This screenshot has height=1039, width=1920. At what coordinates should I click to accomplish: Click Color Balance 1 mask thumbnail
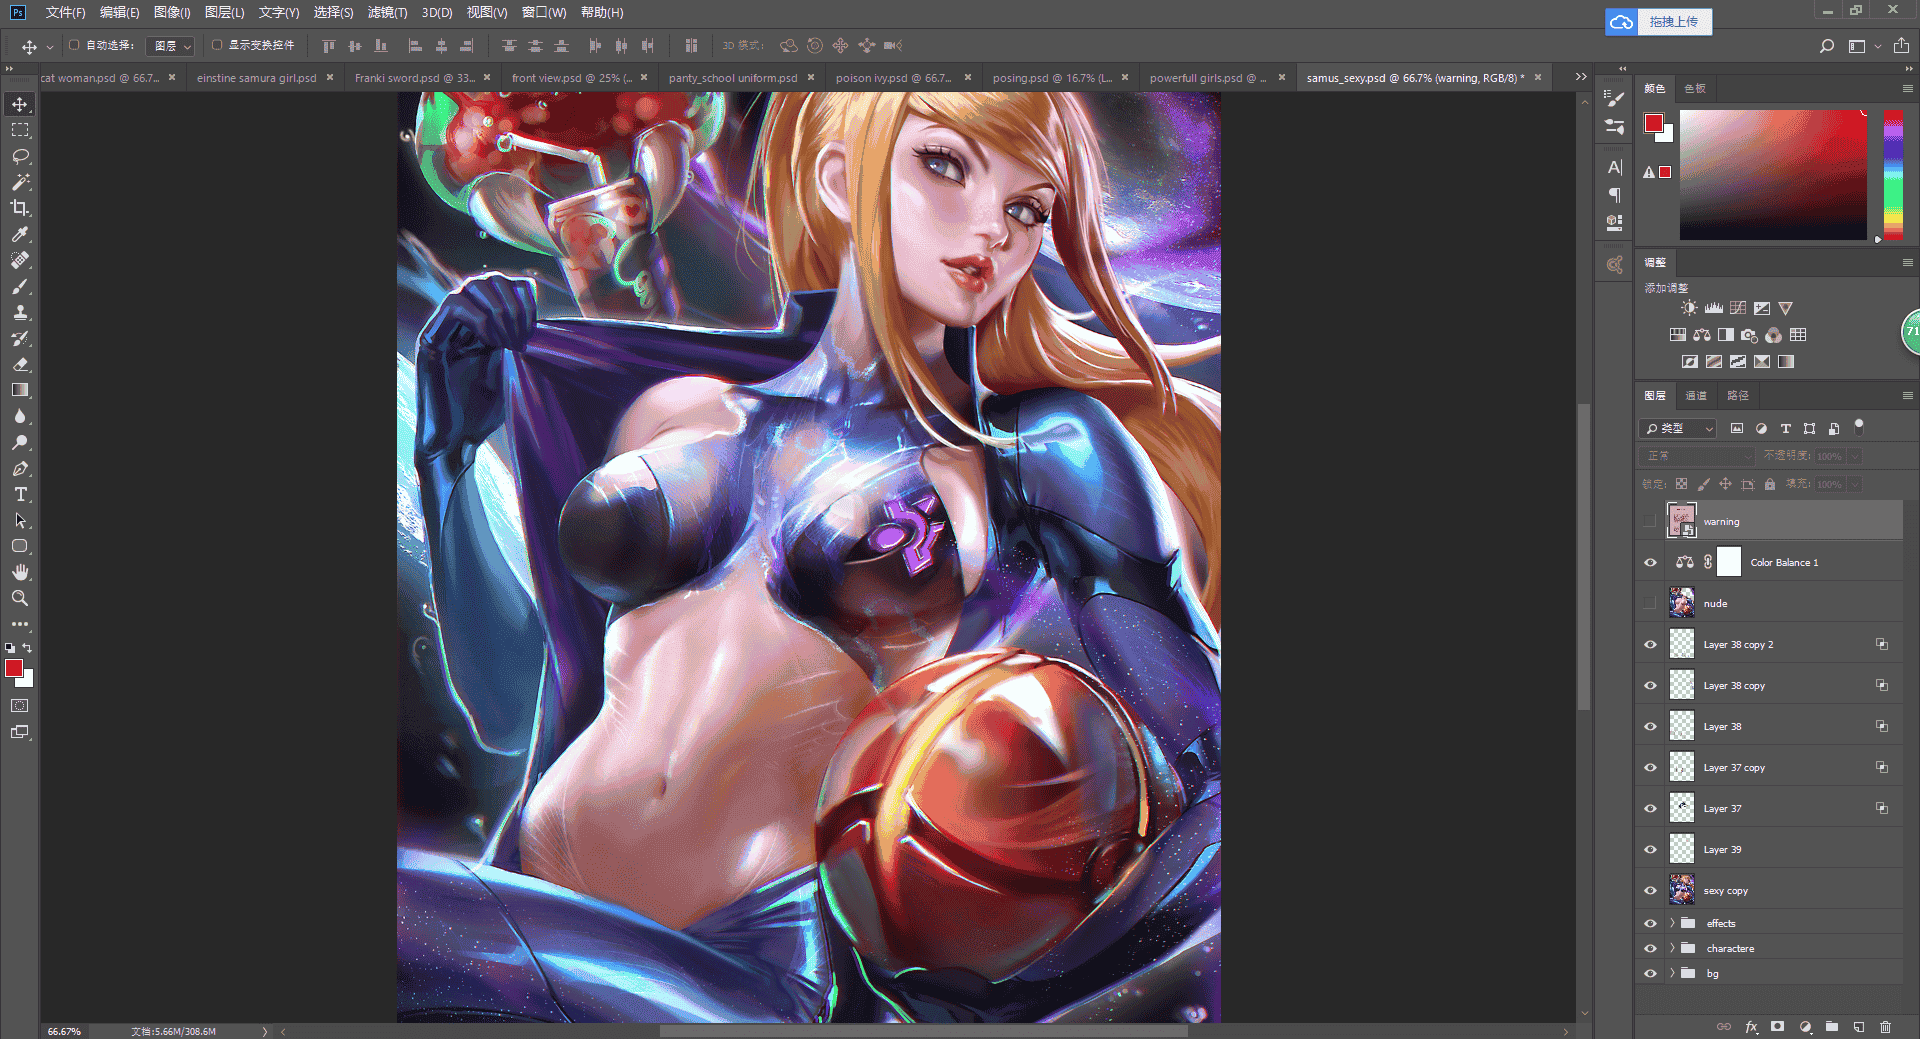1729,562
